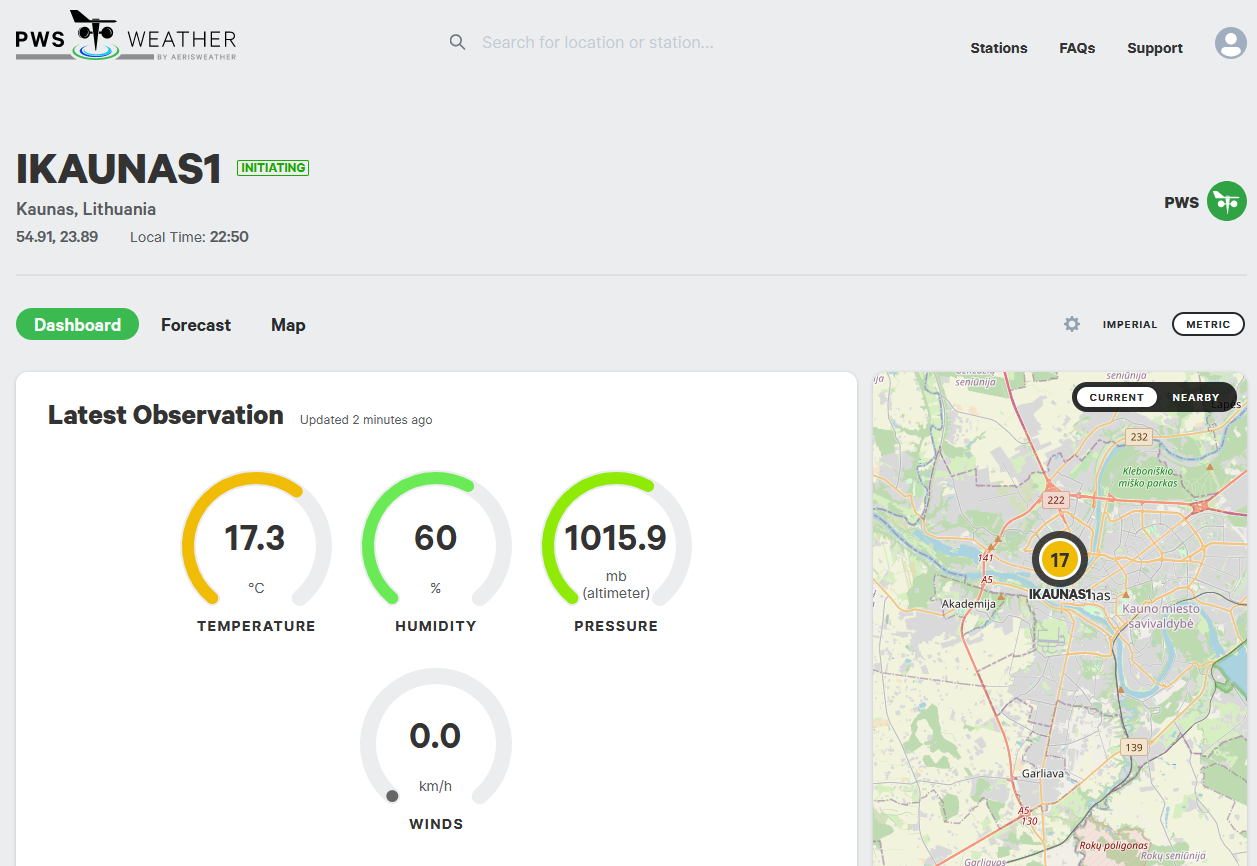Click road 139 shield on the map

click(1133, 747)
